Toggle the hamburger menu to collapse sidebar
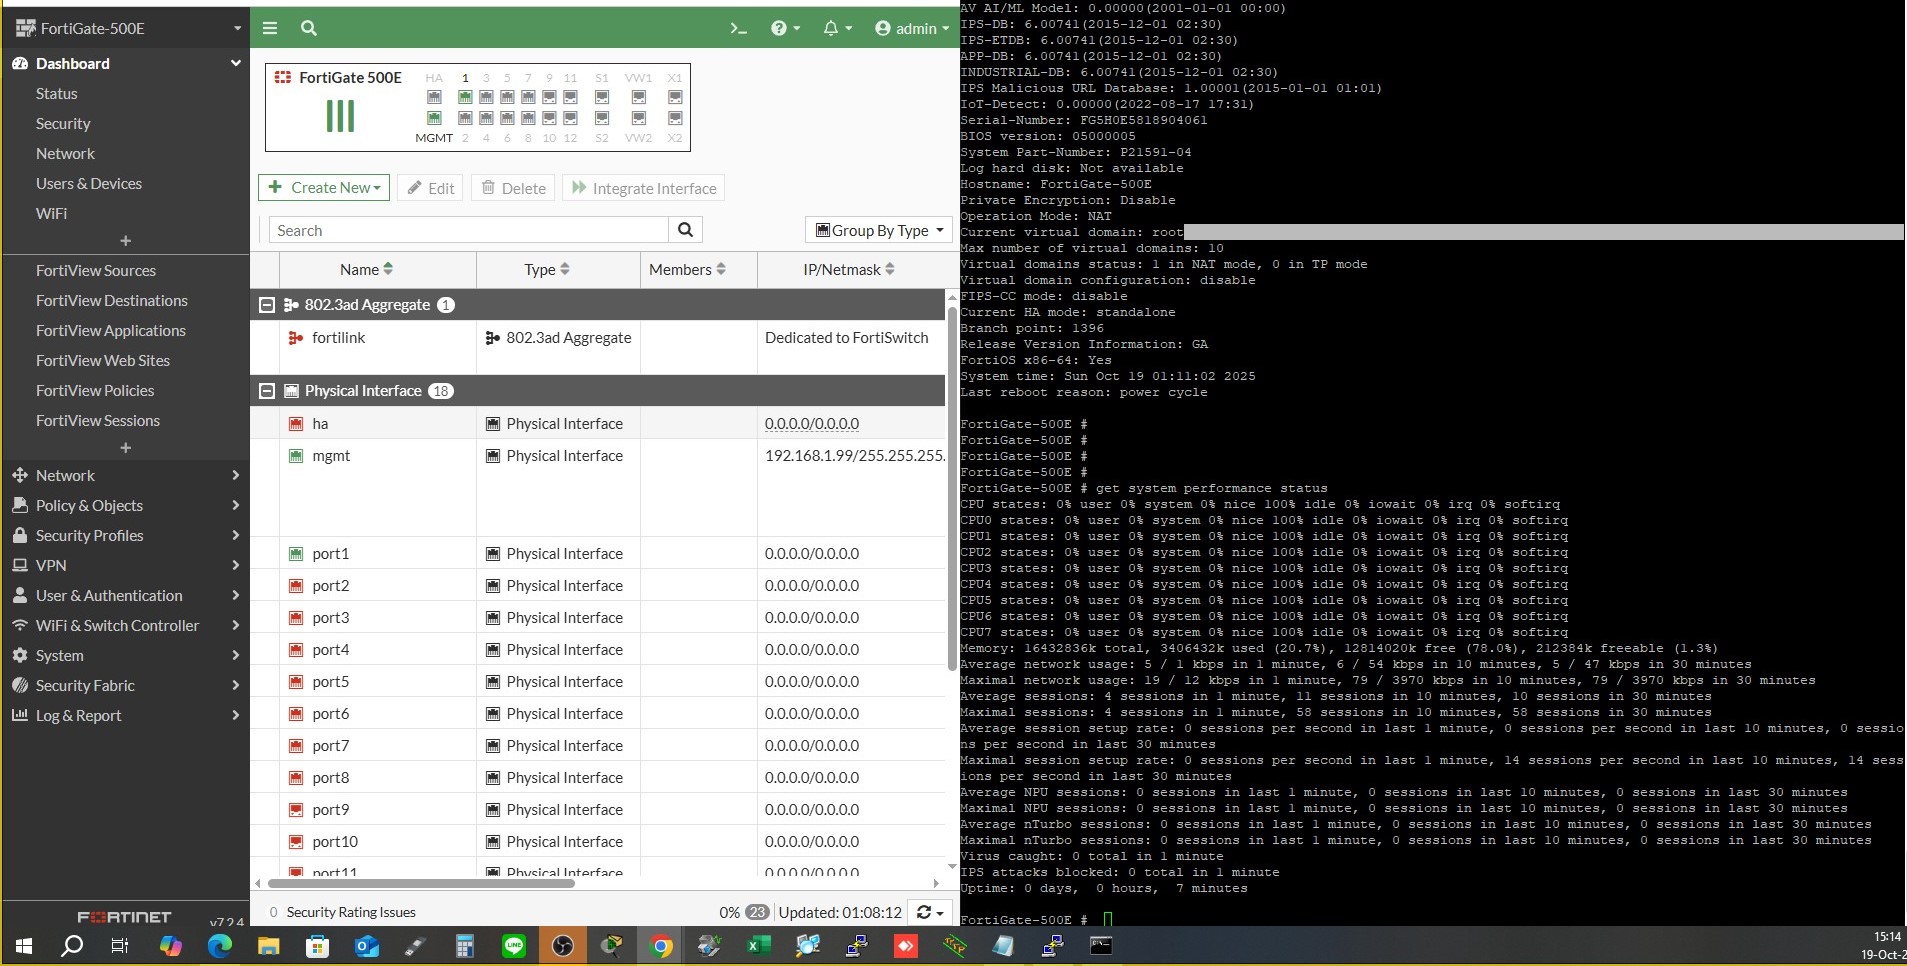1907x966 pixels. [x=270, y=28]
